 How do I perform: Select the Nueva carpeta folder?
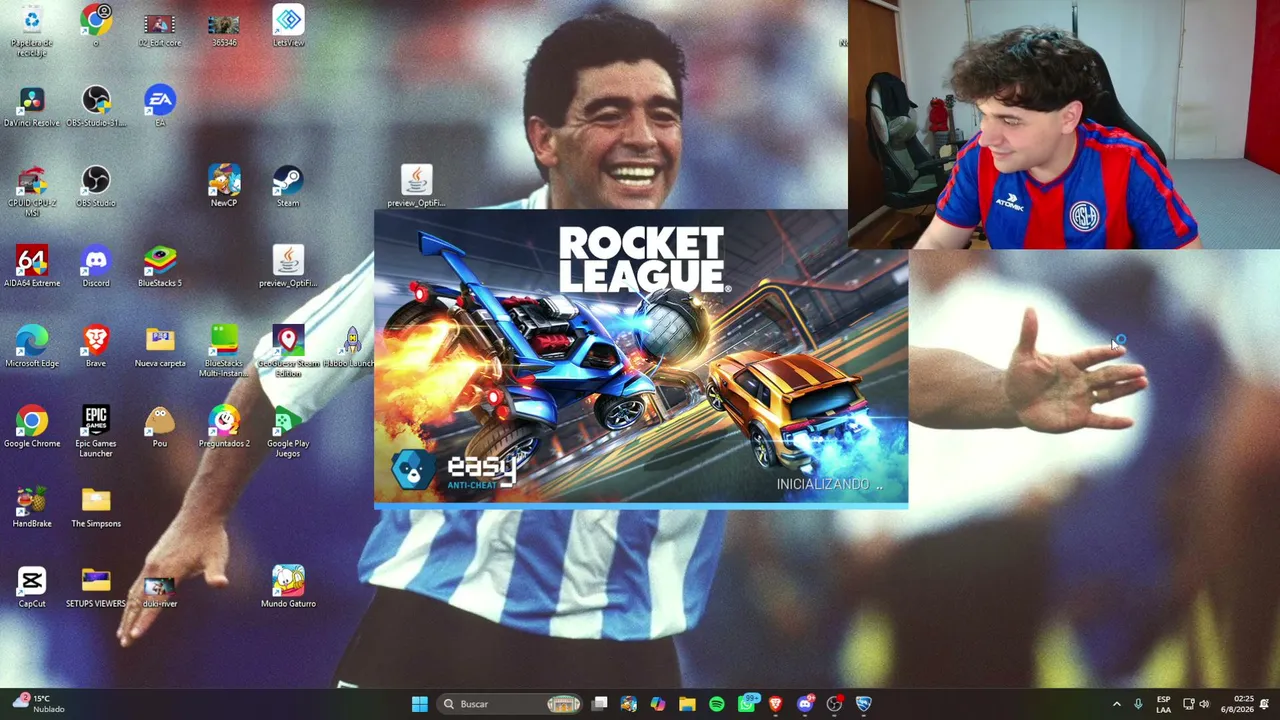(160, 347)
